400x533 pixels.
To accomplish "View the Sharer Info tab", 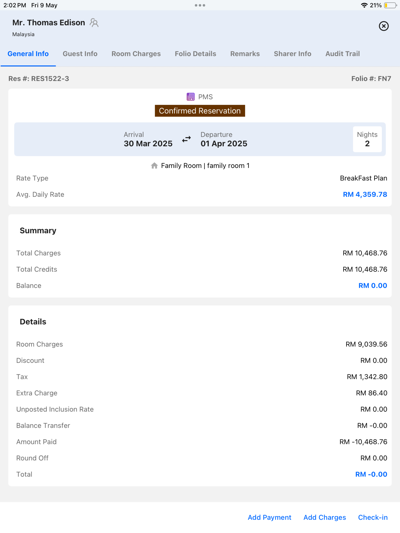I will pyautogui.click(x=293, y=54).
